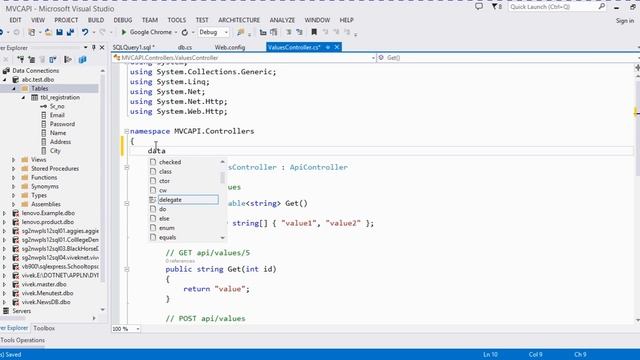Image resolution: width=640 pixels, height=360 pixels.
Task: Collapse the abc.test.dbo connection node
Action: pyautogui.click(x=5, y=79)
